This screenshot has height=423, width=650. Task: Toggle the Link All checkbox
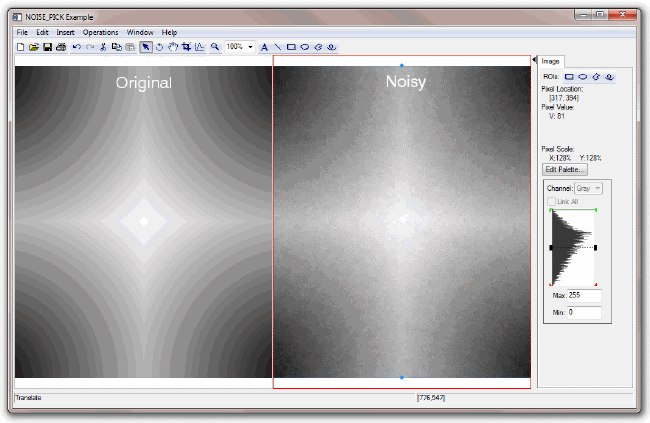551,202
